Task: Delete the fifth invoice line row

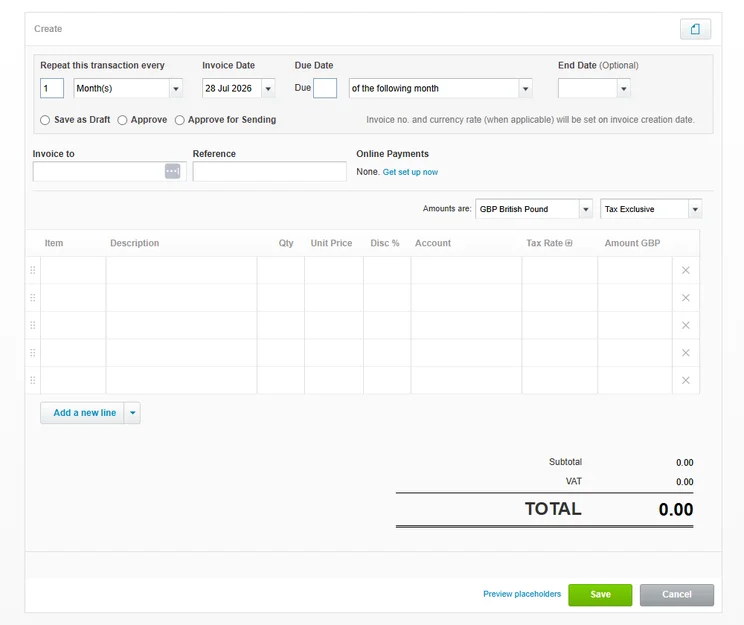Action: pos(686,380)
